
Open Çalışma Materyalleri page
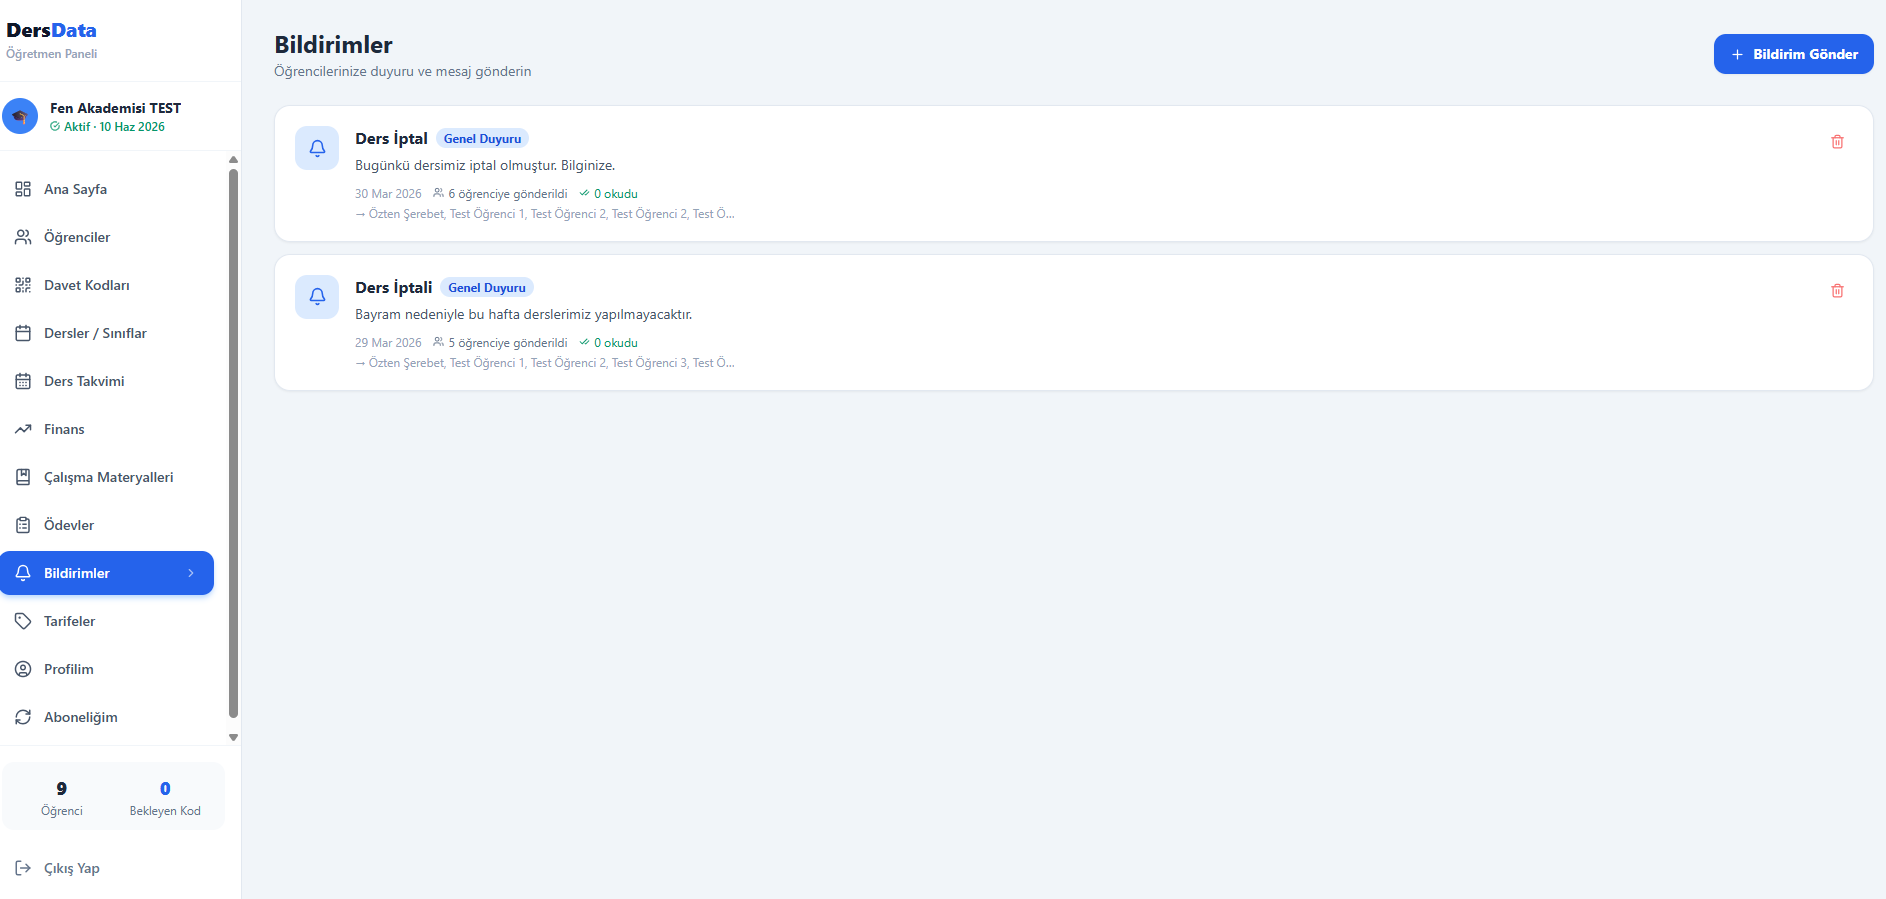tap(108, 477)
